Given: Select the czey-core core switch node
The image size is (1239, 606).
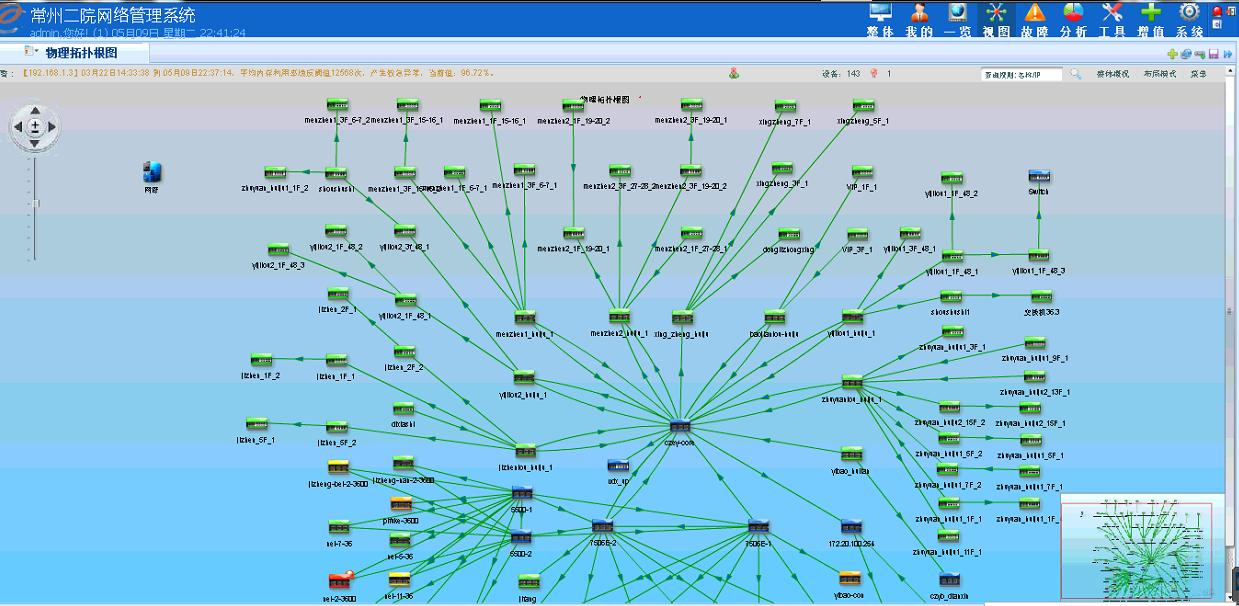Looking at the screenshot, I should pos(680,427).
